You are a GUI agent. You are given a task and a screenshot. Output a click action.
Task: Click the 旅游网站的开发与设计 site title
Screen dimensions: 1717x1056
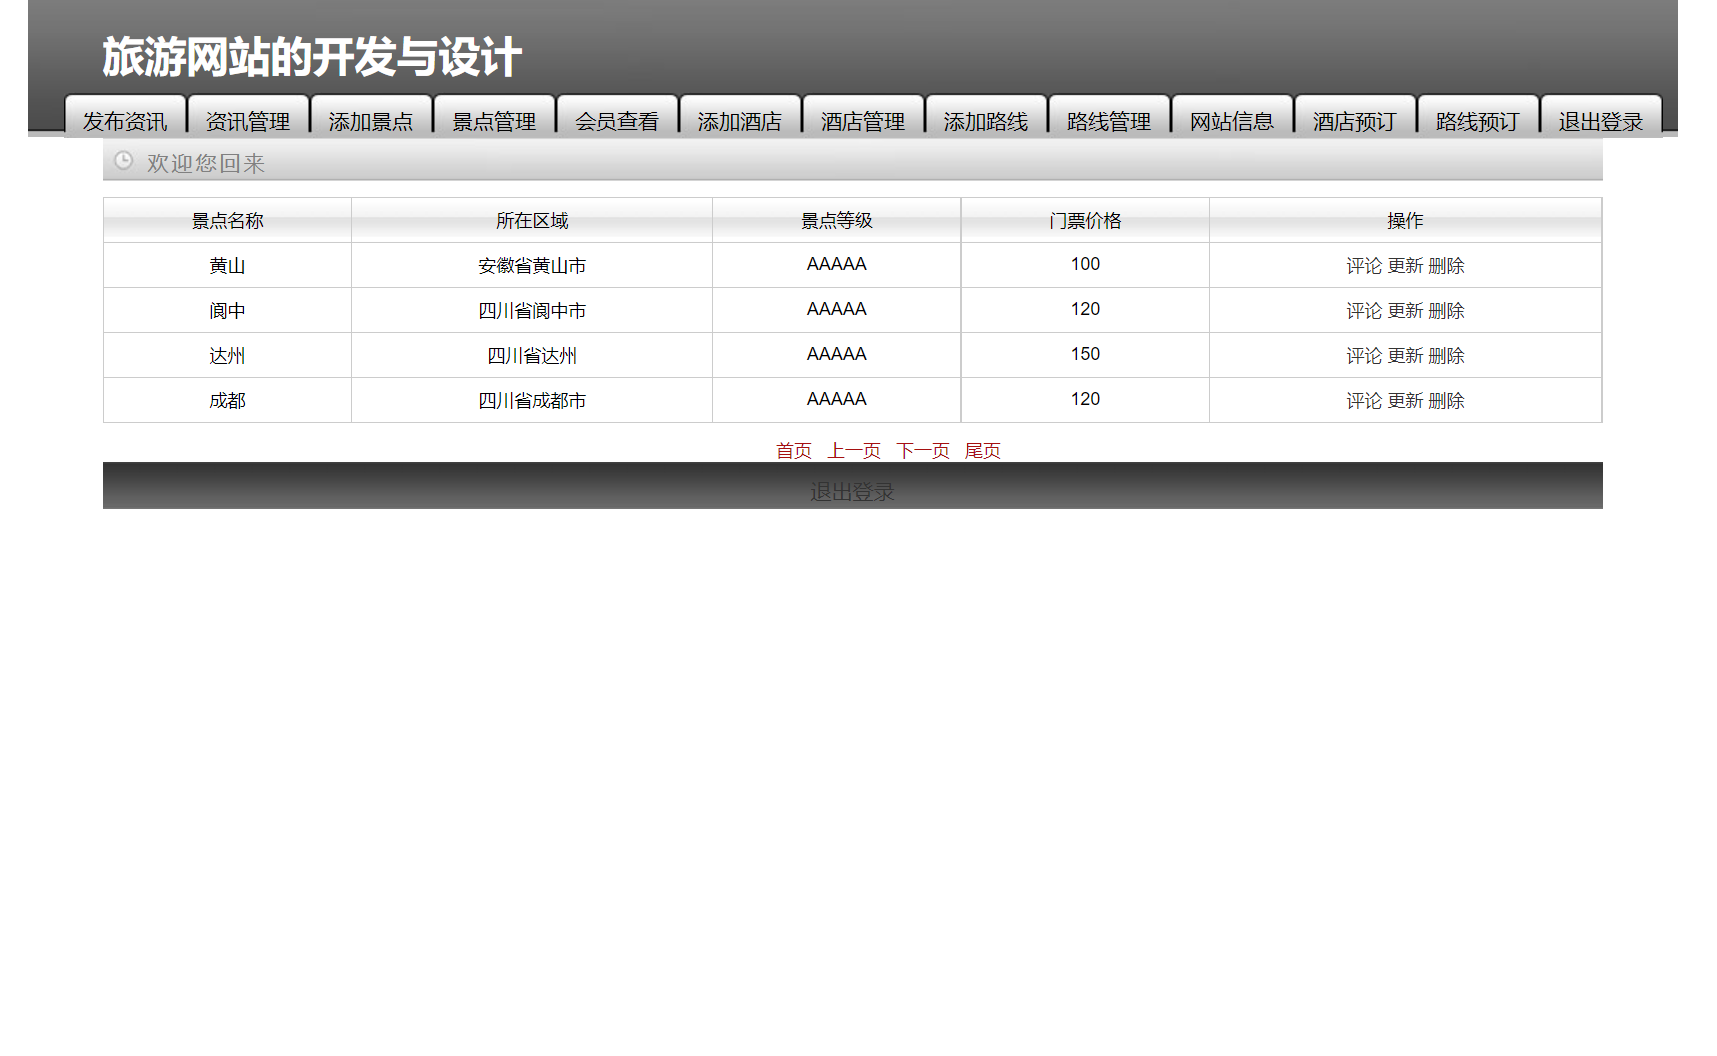[x=312, y=57]
